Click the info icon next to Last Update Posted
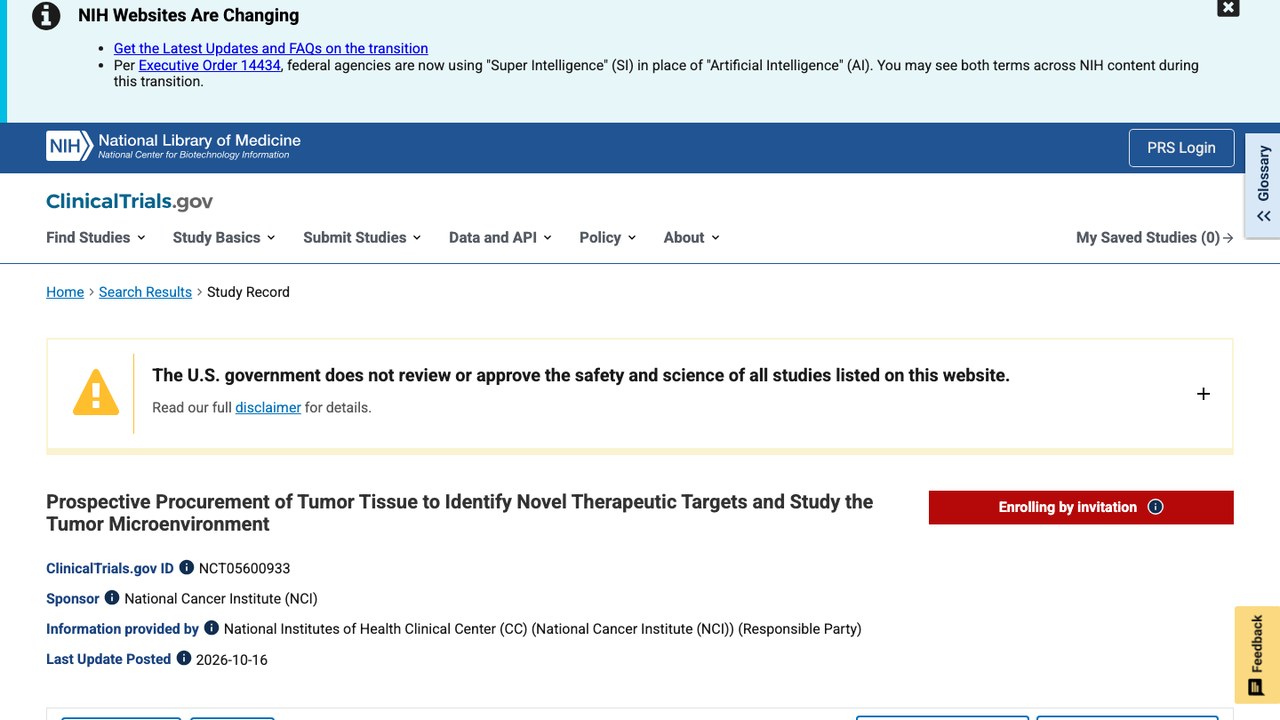 click(x=184, y=658)
